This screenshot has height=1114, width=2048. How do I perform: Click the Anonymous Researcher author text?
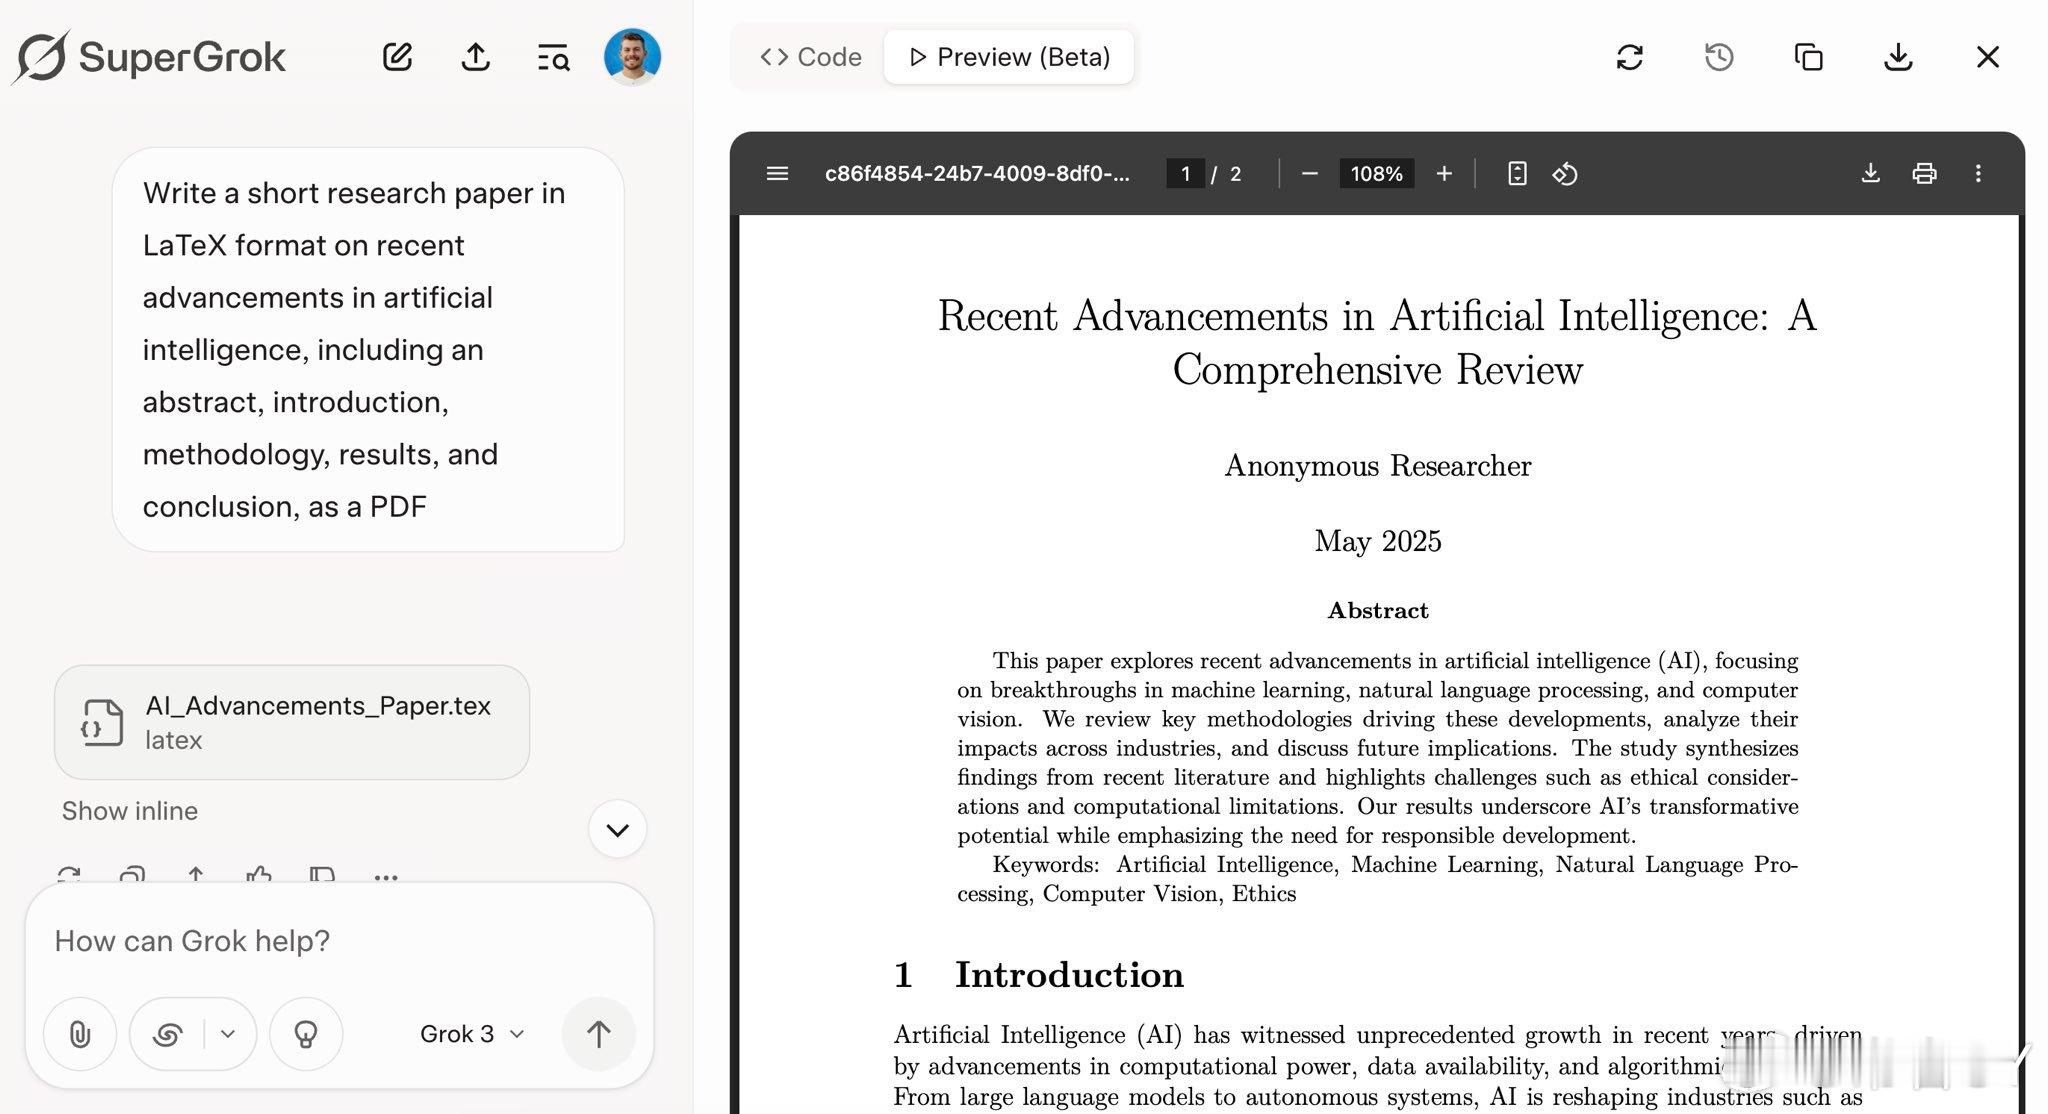[1378, 466]
